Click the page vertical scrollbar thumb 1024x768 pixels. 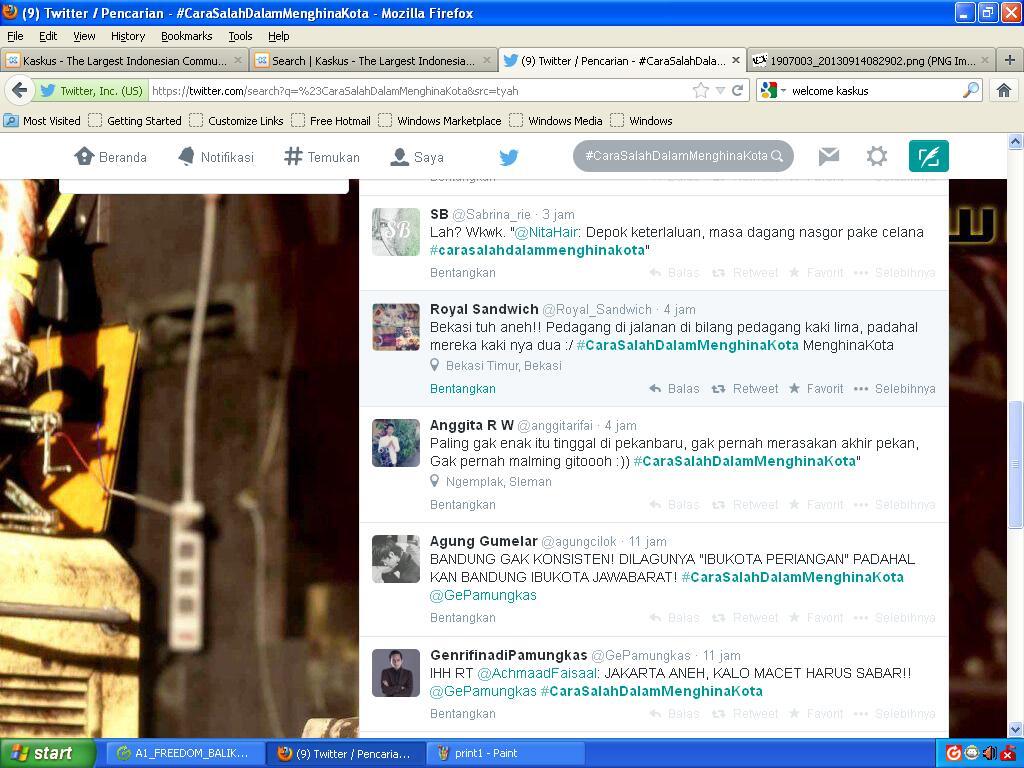click(1015, 464)
